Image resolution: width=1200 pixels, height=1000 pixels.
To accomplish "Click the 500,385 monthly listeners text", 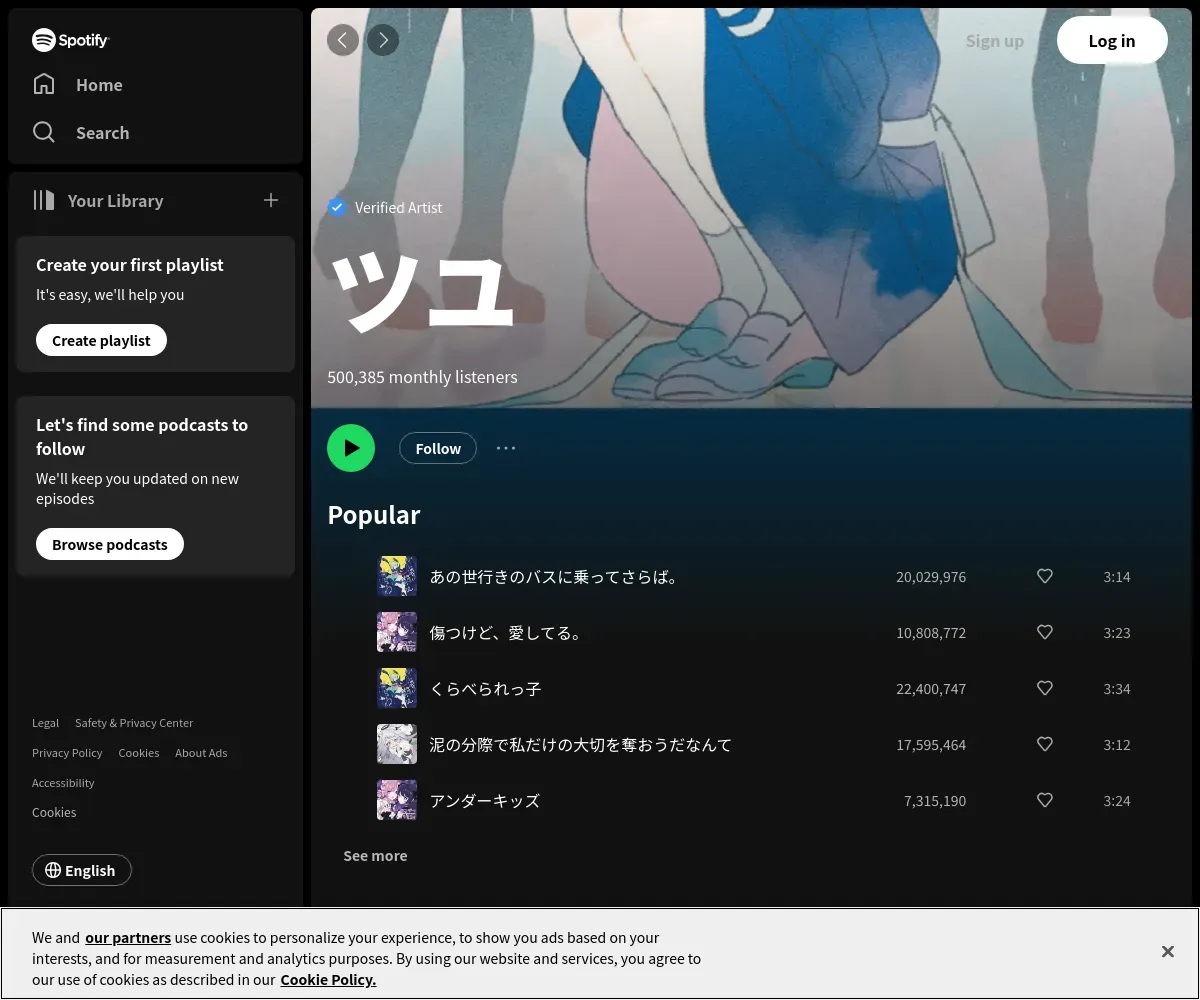I will click(422, 377).
